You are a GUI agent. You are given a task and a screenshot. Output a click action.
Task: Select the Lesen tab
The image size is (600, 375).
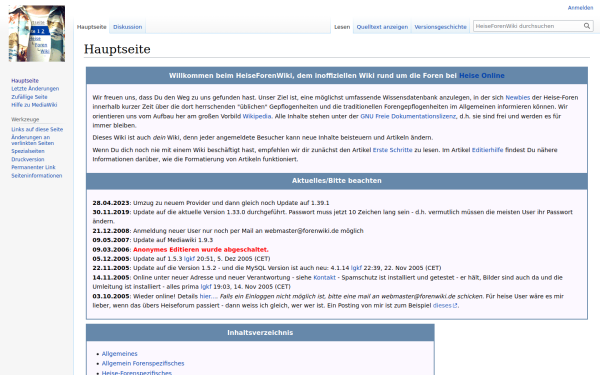coord(342,27)
